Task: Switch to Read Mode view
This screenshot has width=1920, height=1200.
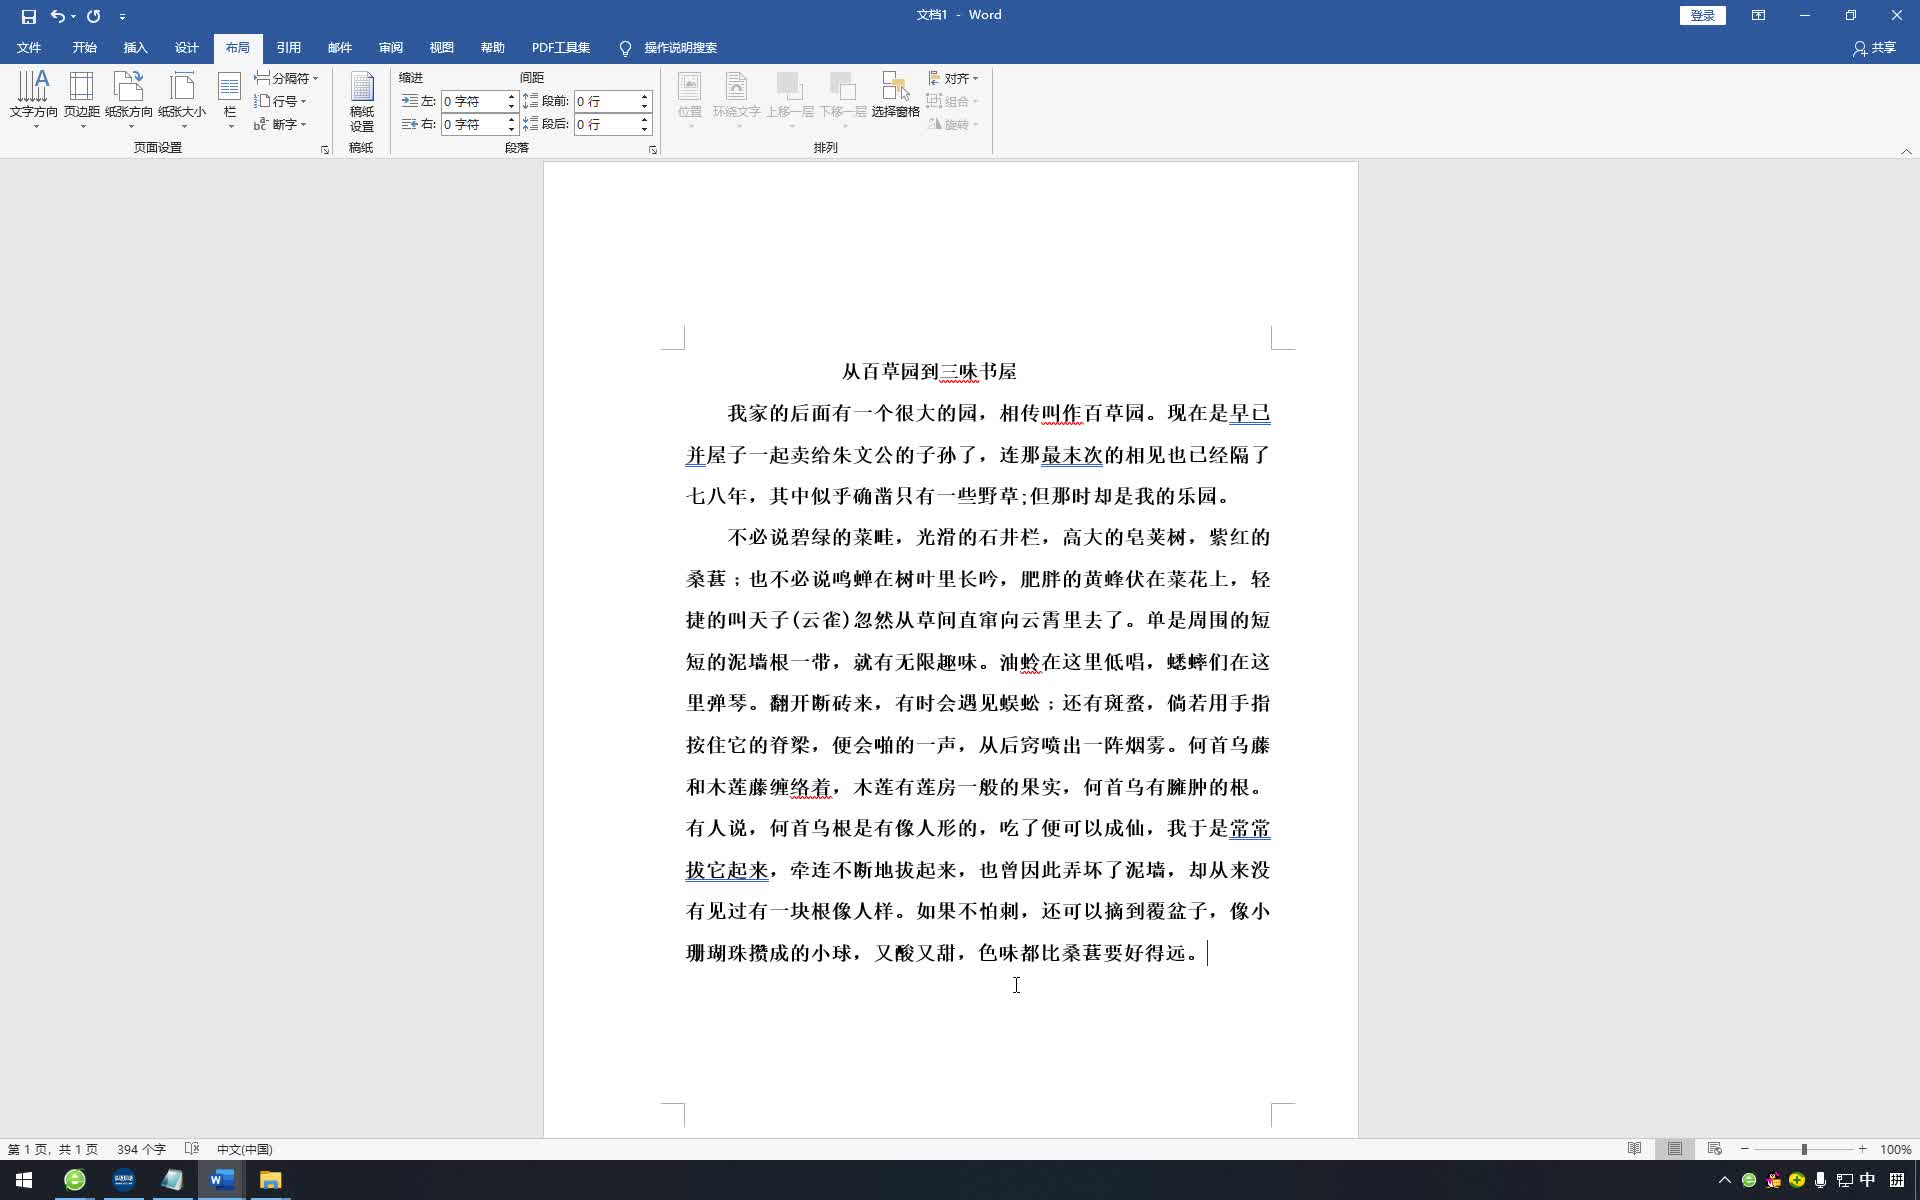Action: tap(1634, 1149)
